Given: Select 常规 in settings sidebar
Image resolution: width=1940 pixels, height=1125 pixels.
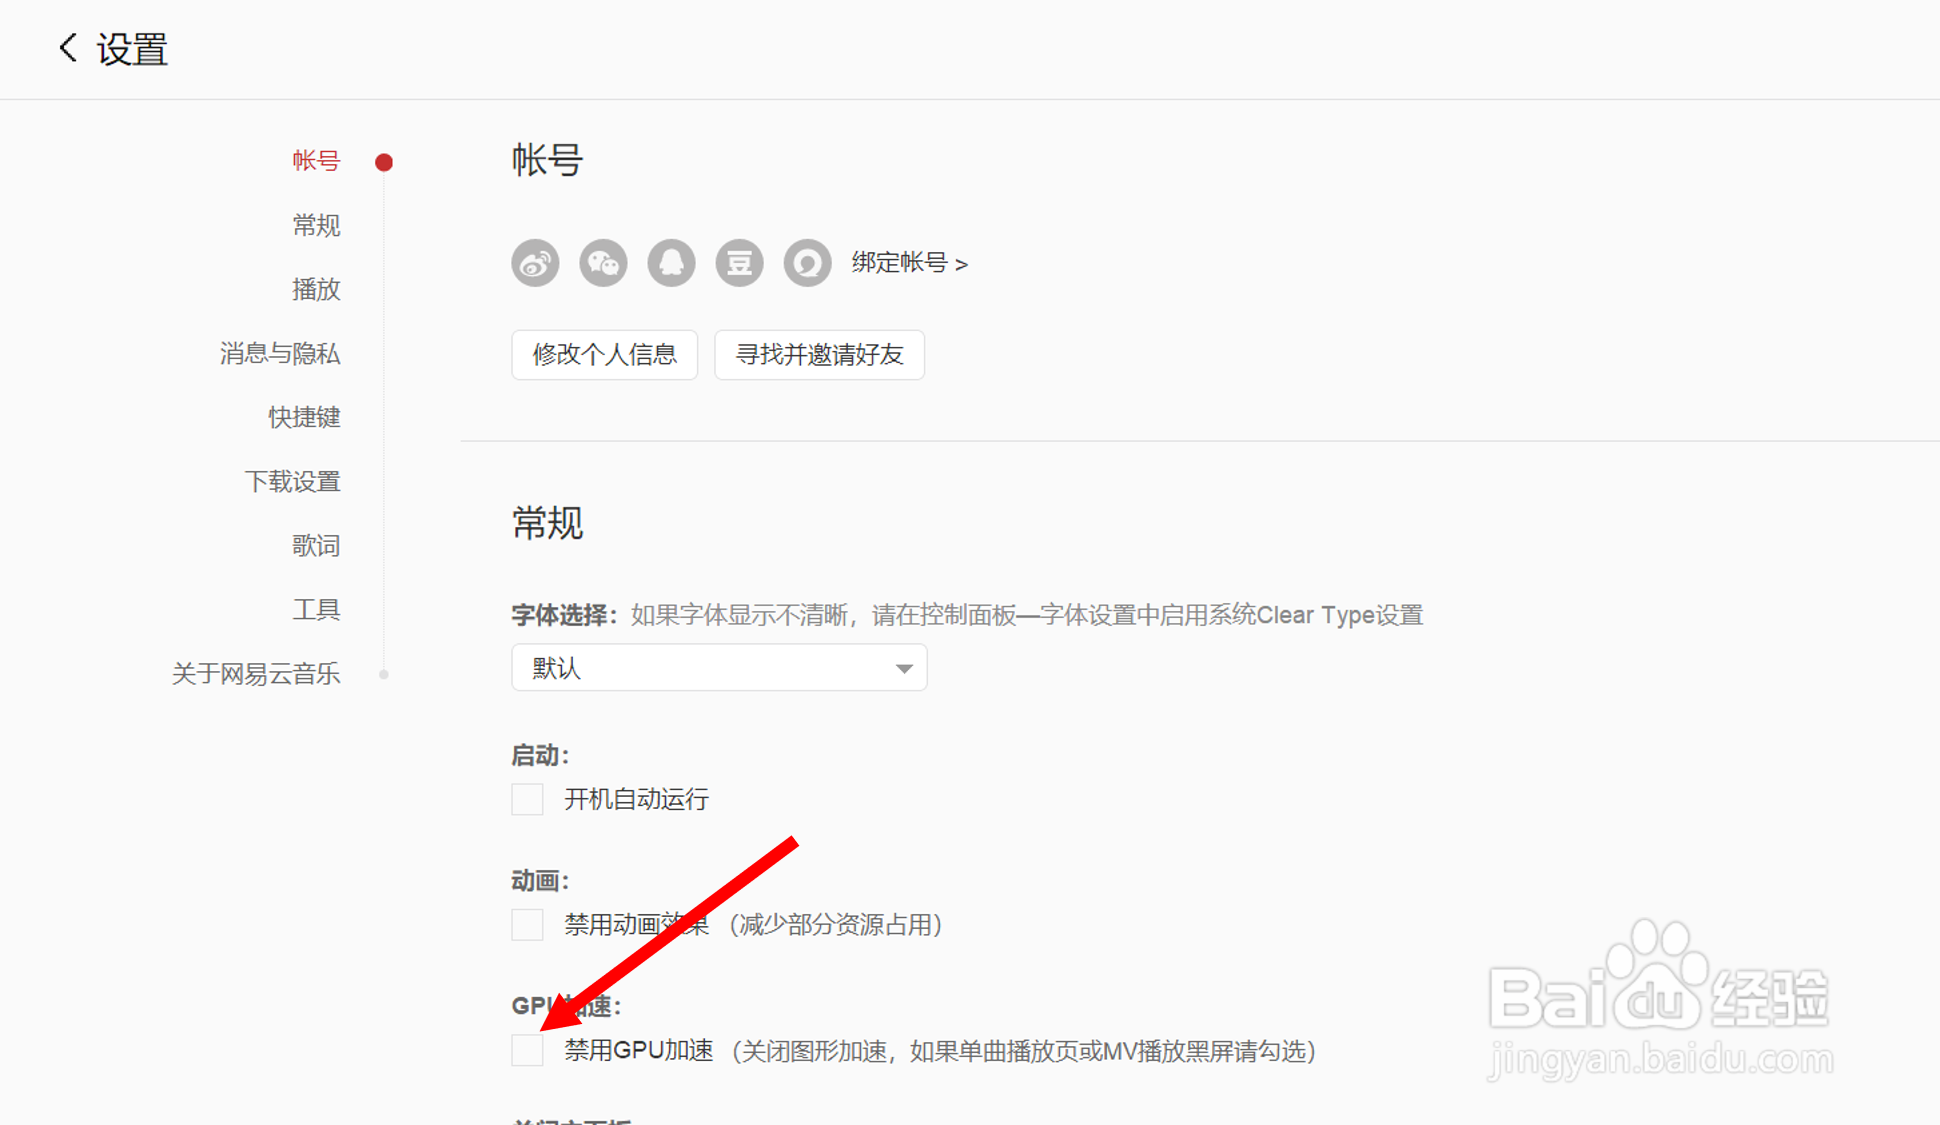Looking at the screenshot, I should coord(316,225).
